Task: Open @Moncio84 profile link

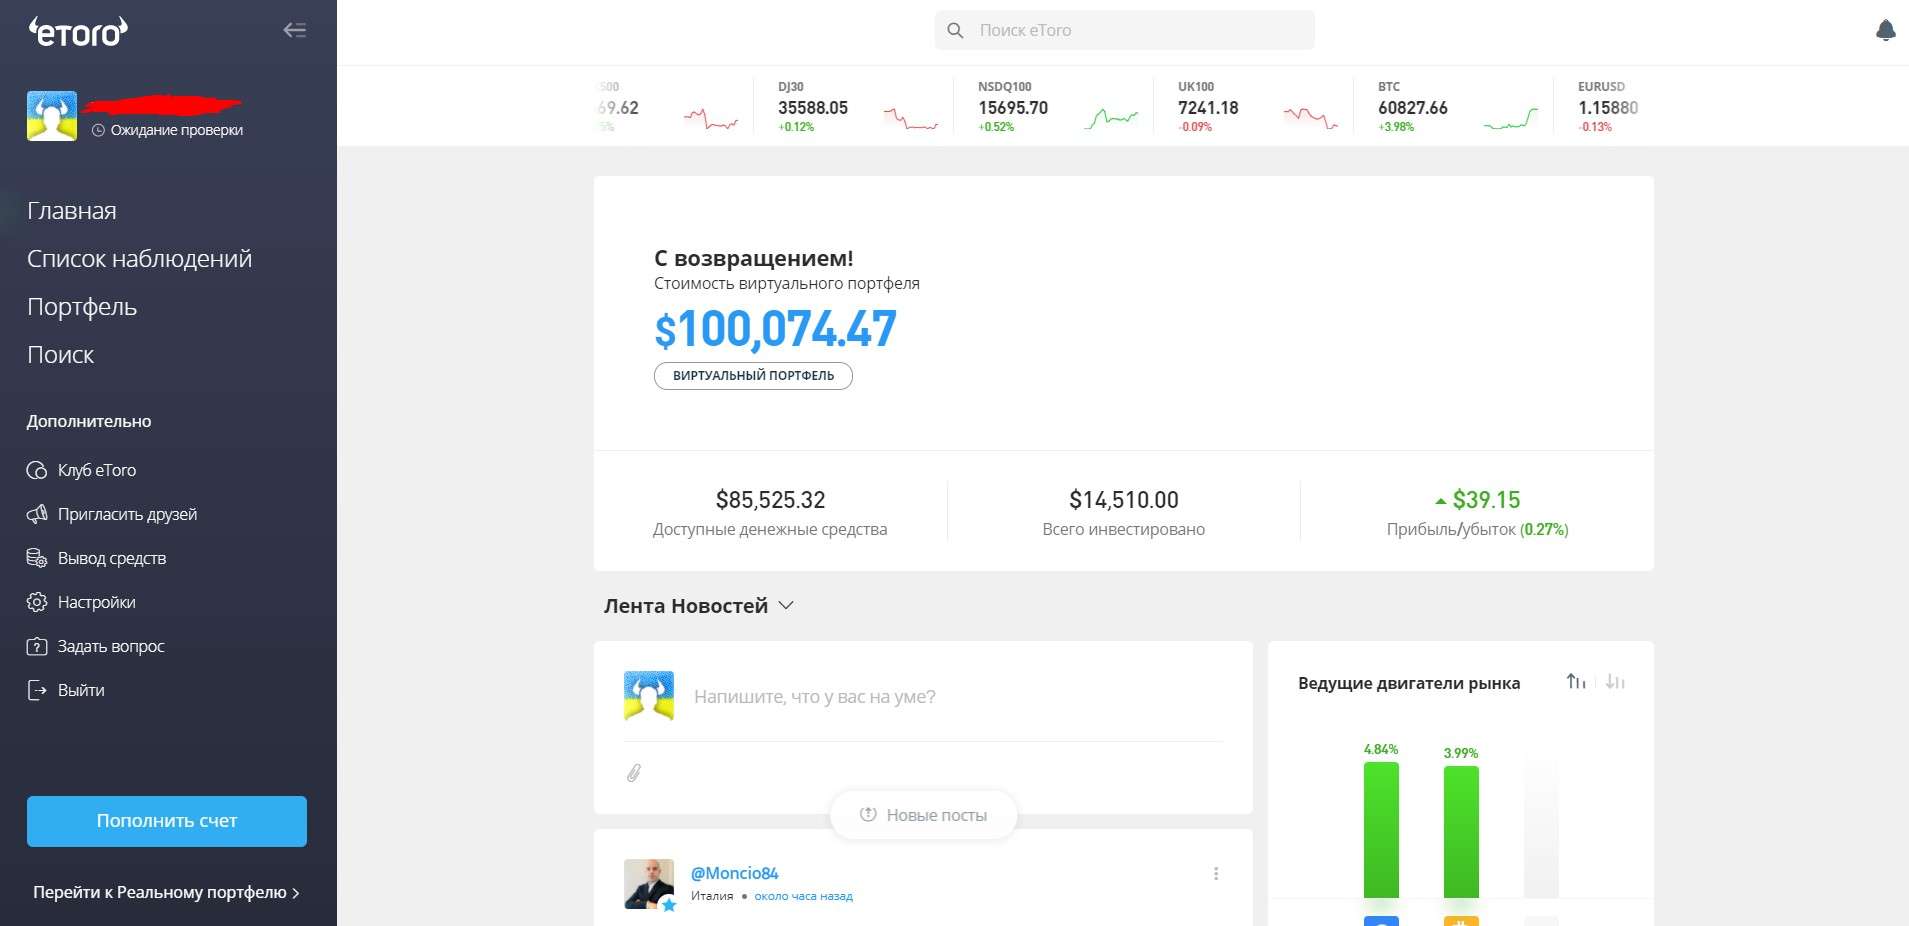Action: 735,873
